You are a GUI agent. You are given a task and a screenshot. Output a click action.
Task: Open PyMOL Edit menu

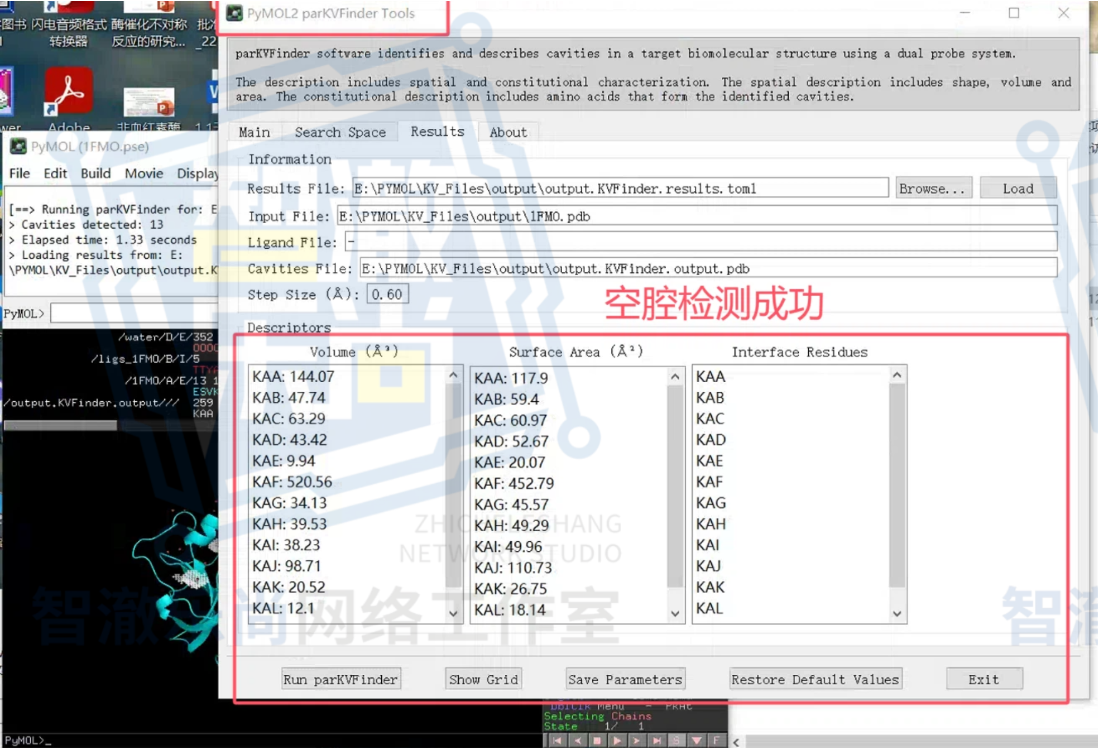[55, 173]
